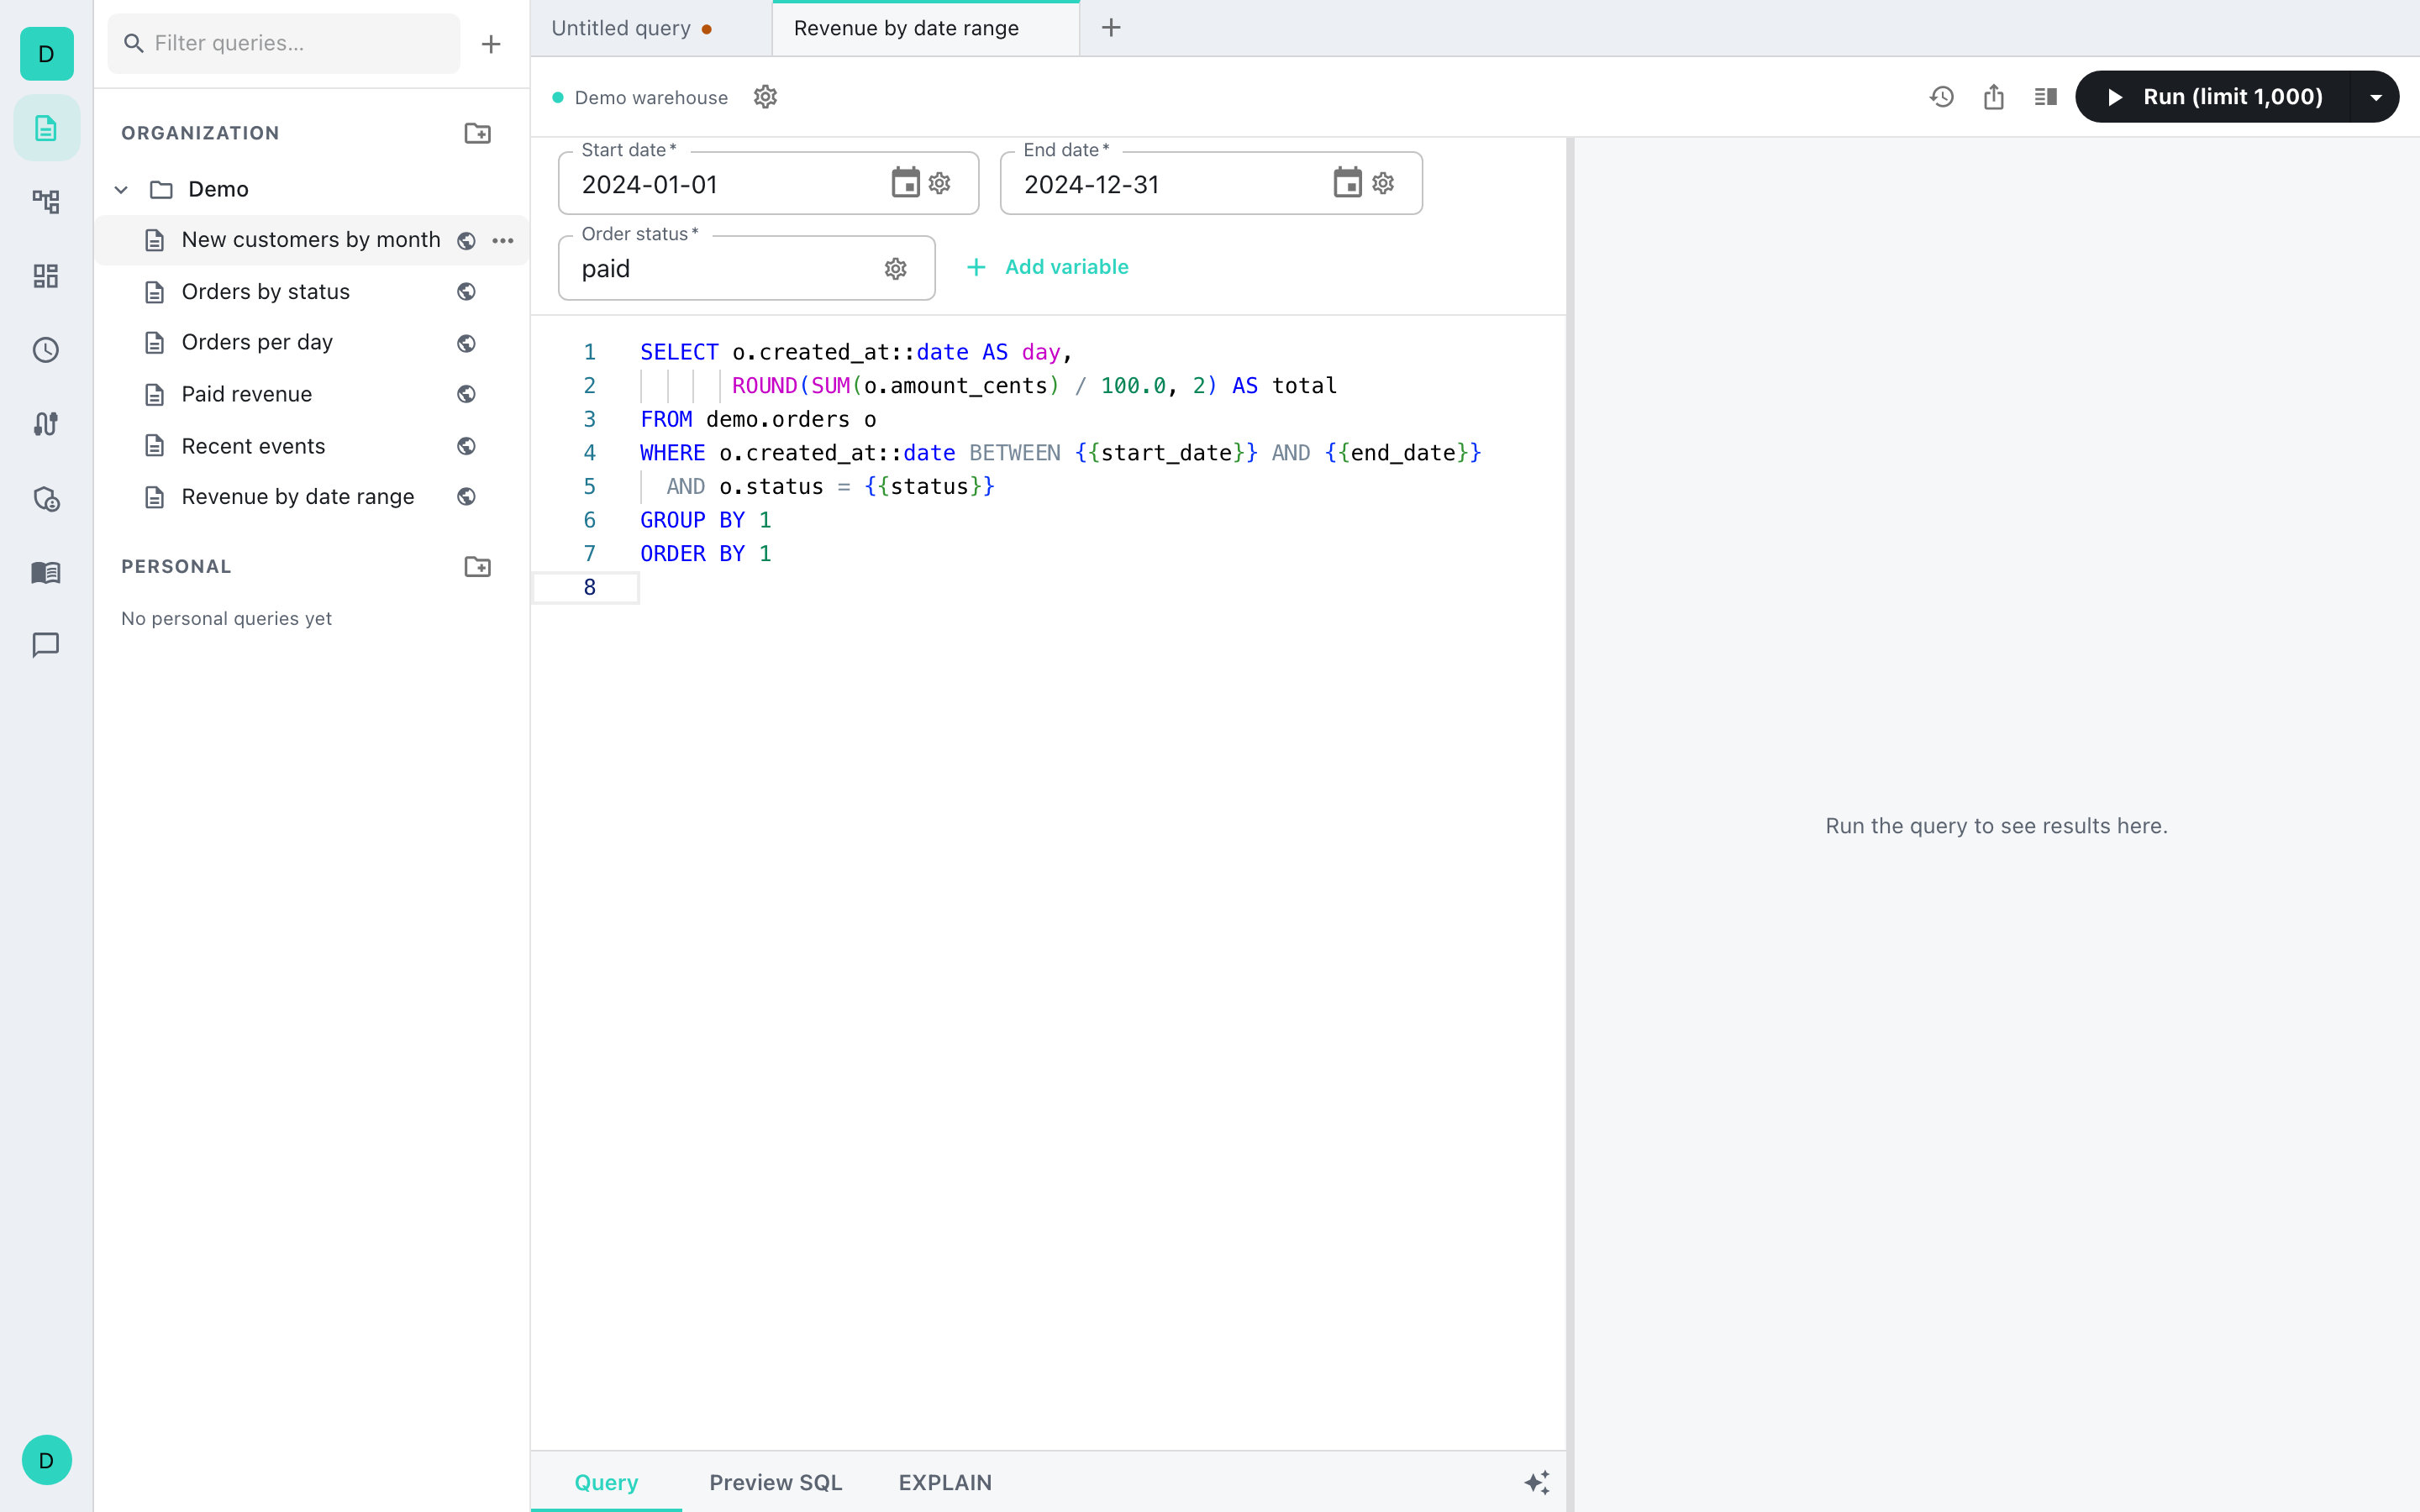Click the {{status}} variable in the SQL
This screenshot has height=1512, width=2420.
(929, 487)
